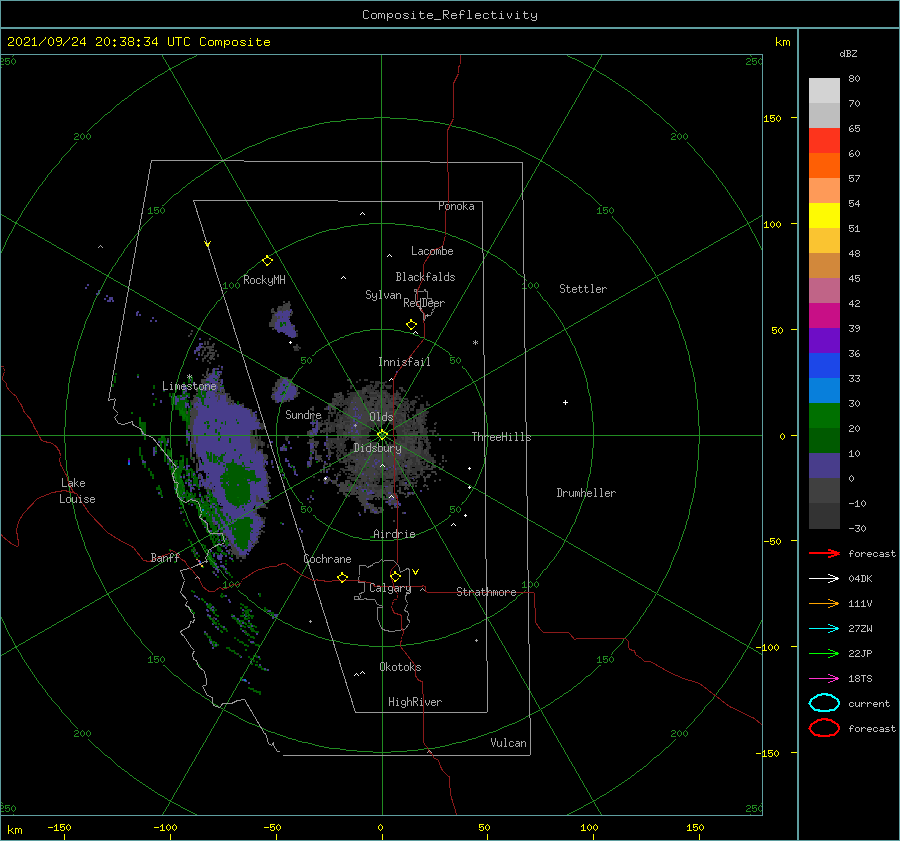The height and width of the screenshot is (841, 900).
Task: Click the magenta 18TS arrow in legend
Action: click(824, 679)
